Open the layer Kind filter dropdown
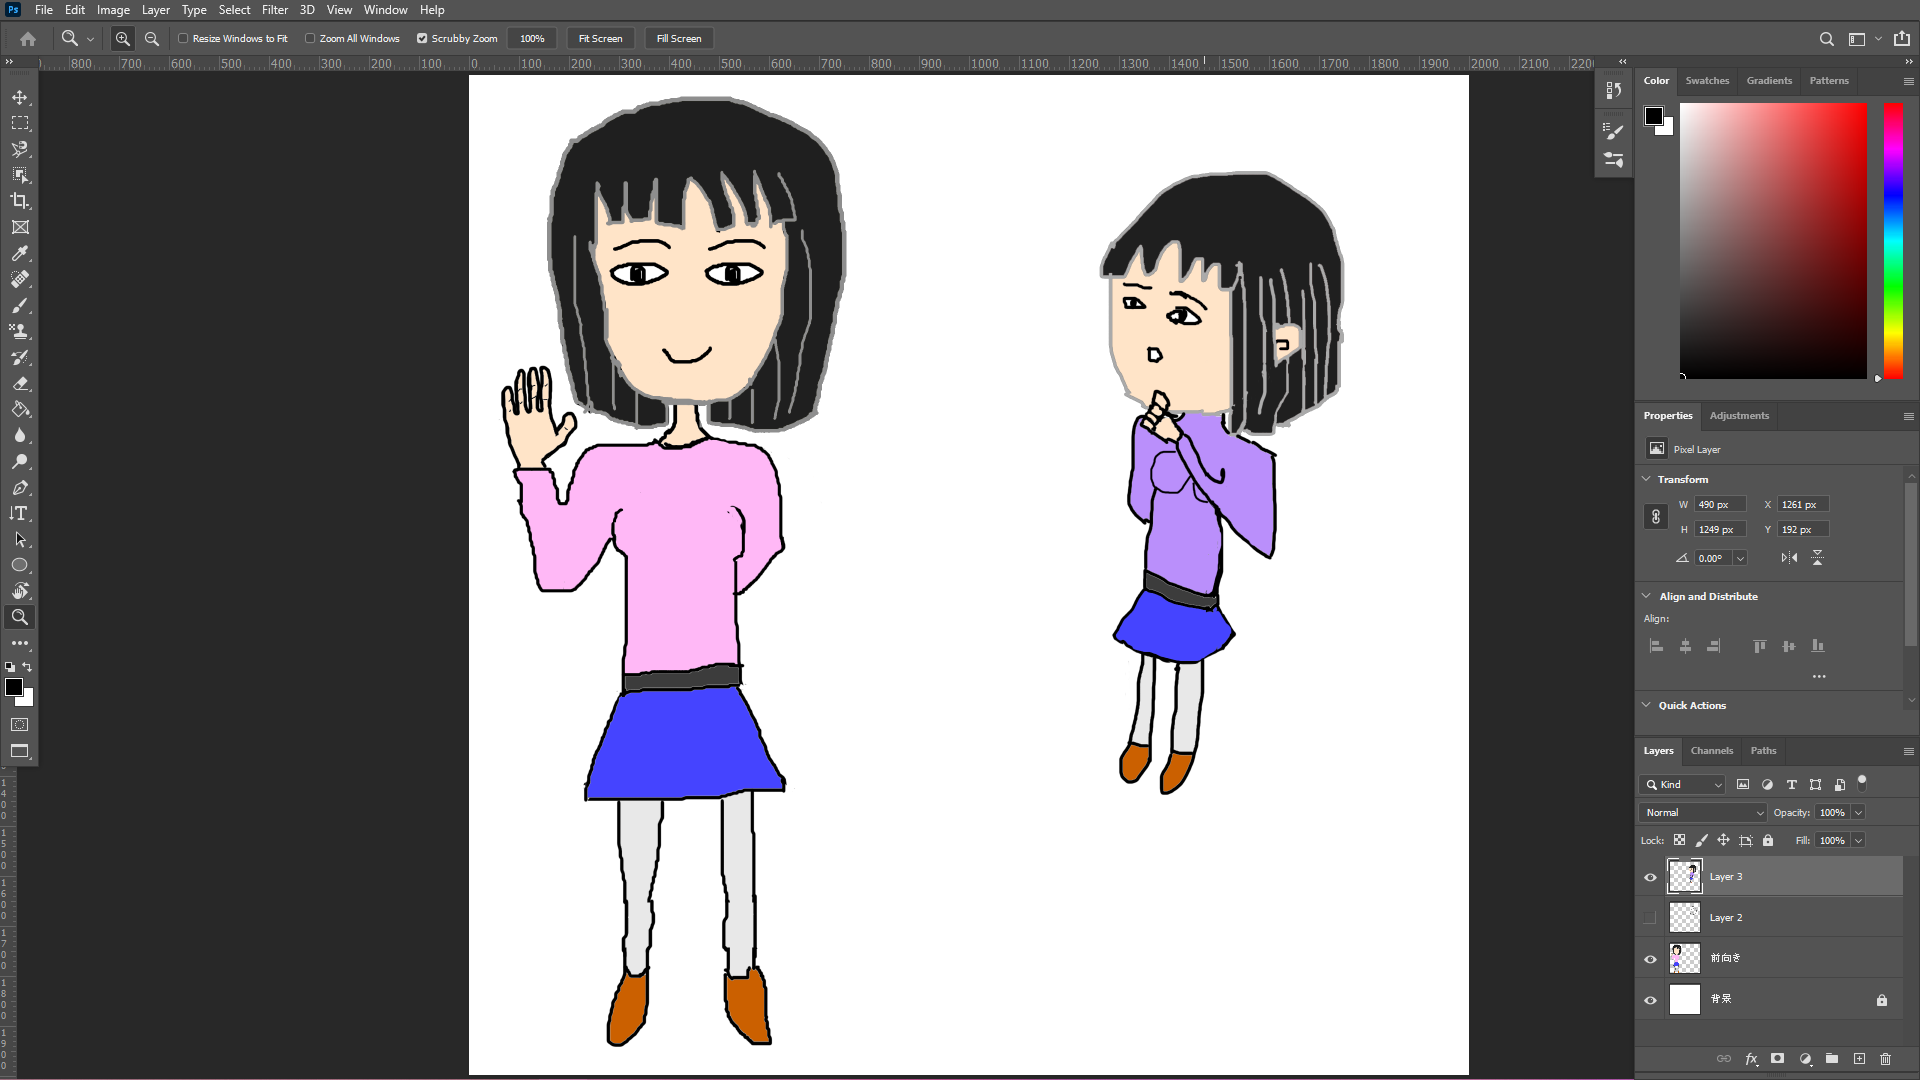 (x=1683, y=784)
